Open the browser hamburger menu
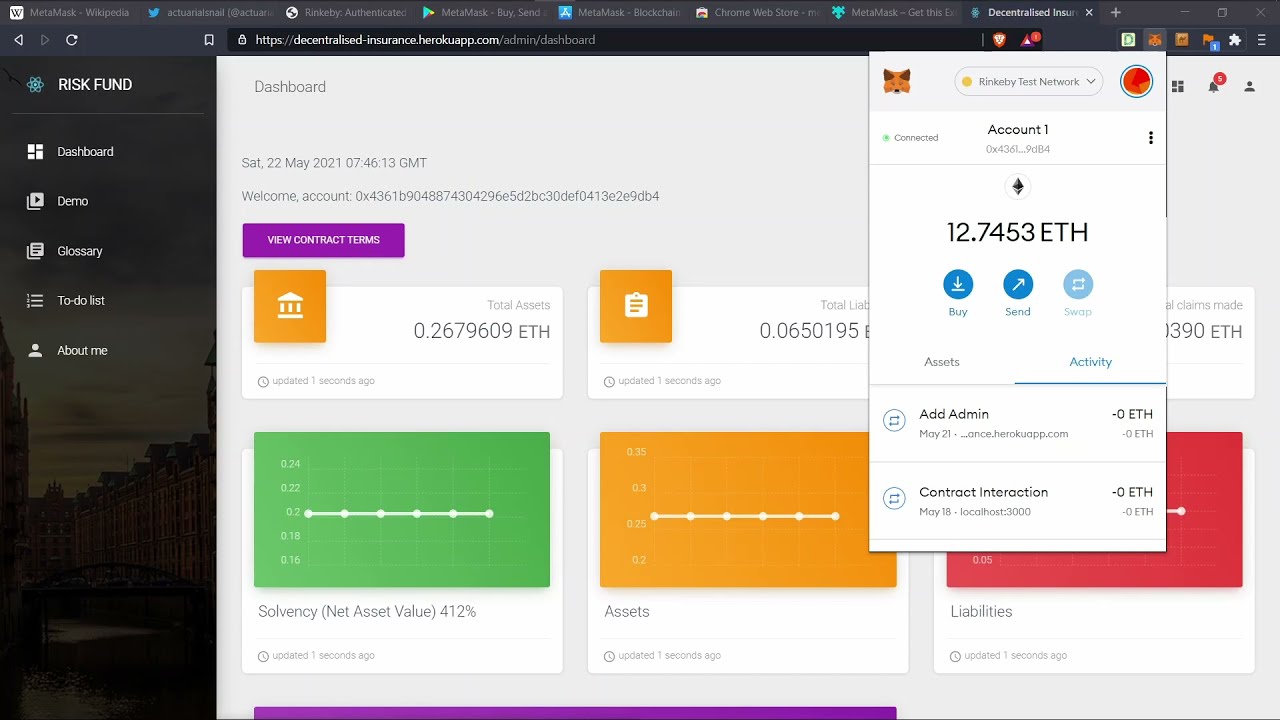Screen dimensions: 1280x720 1262,40
